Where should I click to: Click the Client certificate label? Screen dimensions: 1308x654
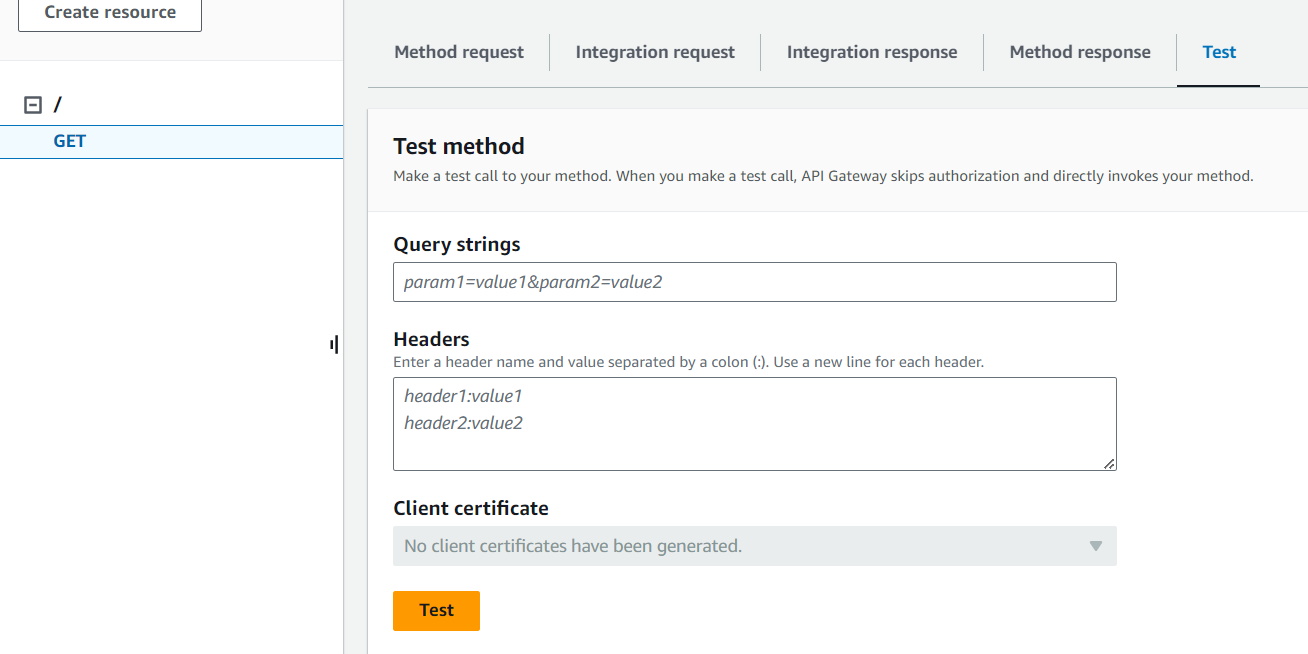point(471,508)
